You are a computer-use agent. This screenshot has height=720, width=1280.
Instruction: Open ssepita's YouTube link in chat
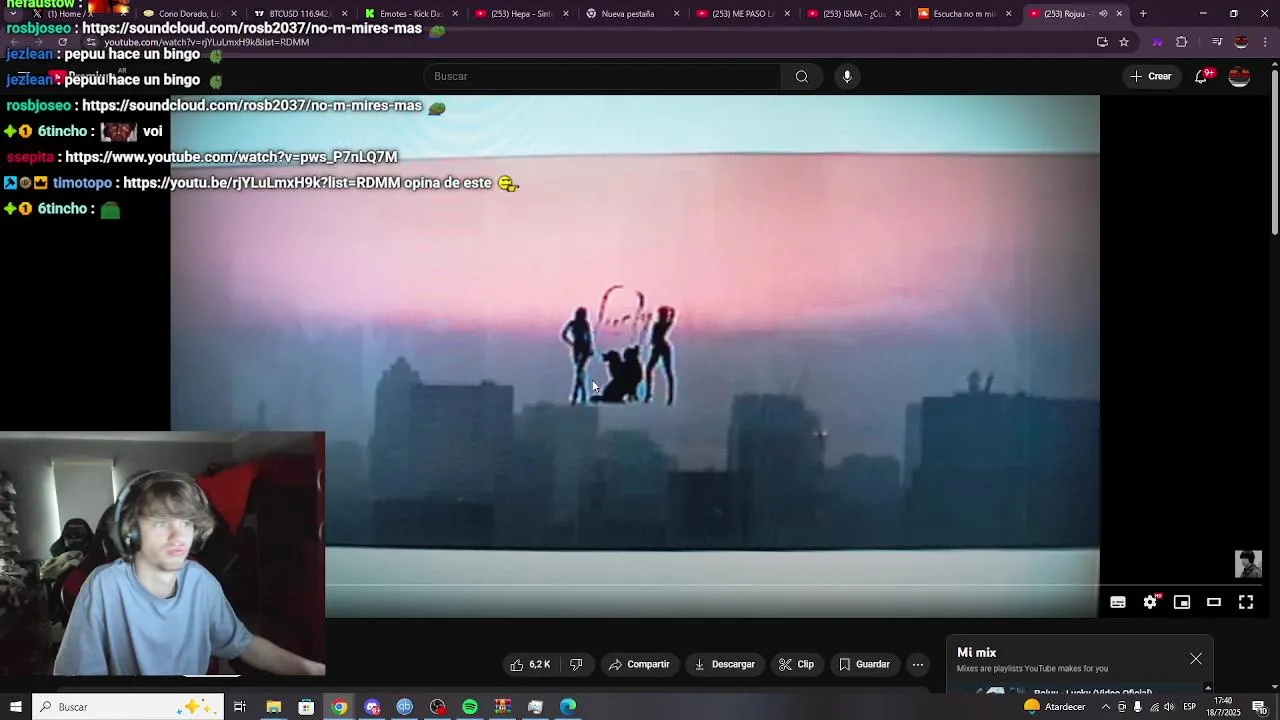(231, 157)
